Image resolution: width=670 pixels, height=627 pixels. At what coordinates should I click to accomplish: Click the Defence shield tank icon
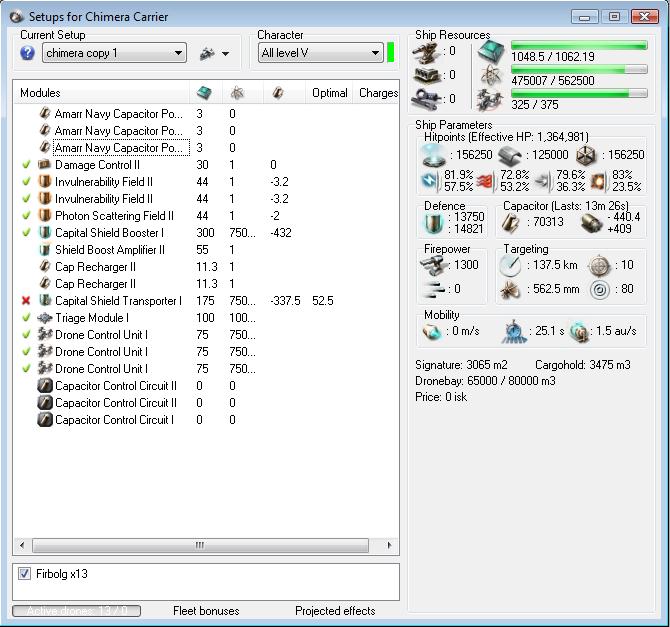(x=433, y=223)
